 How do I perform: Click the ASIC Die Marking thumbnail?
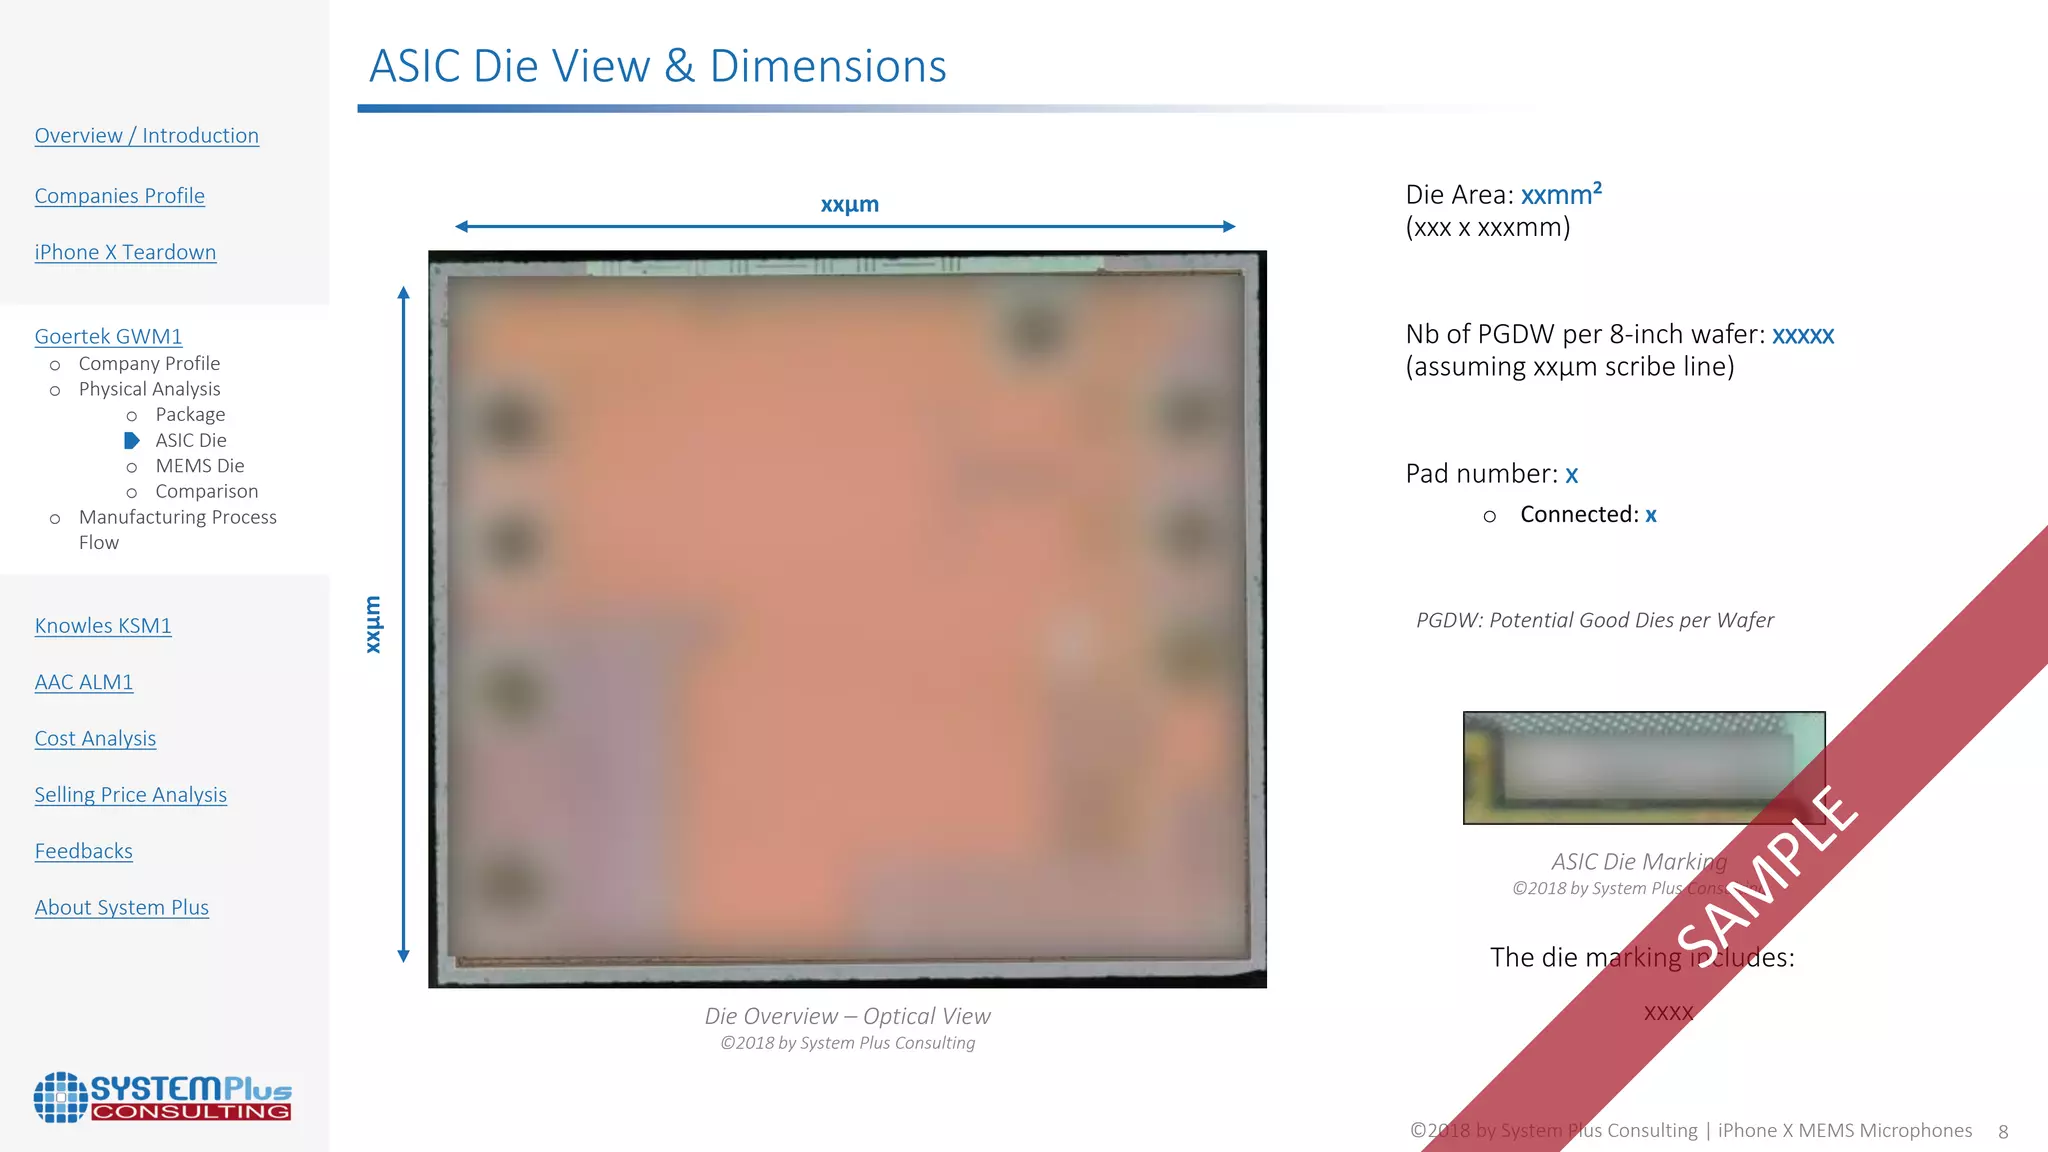[x=1643, y=768]
